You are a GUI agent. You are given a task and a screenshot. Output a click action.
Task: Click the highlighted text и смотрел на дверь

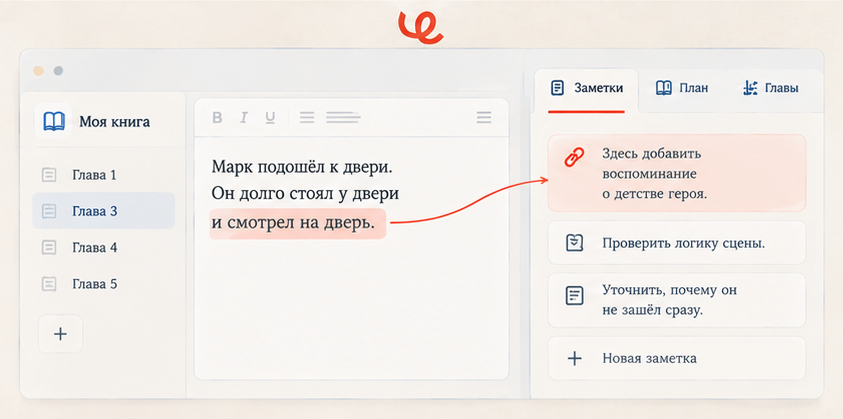[x=298, y=223]
